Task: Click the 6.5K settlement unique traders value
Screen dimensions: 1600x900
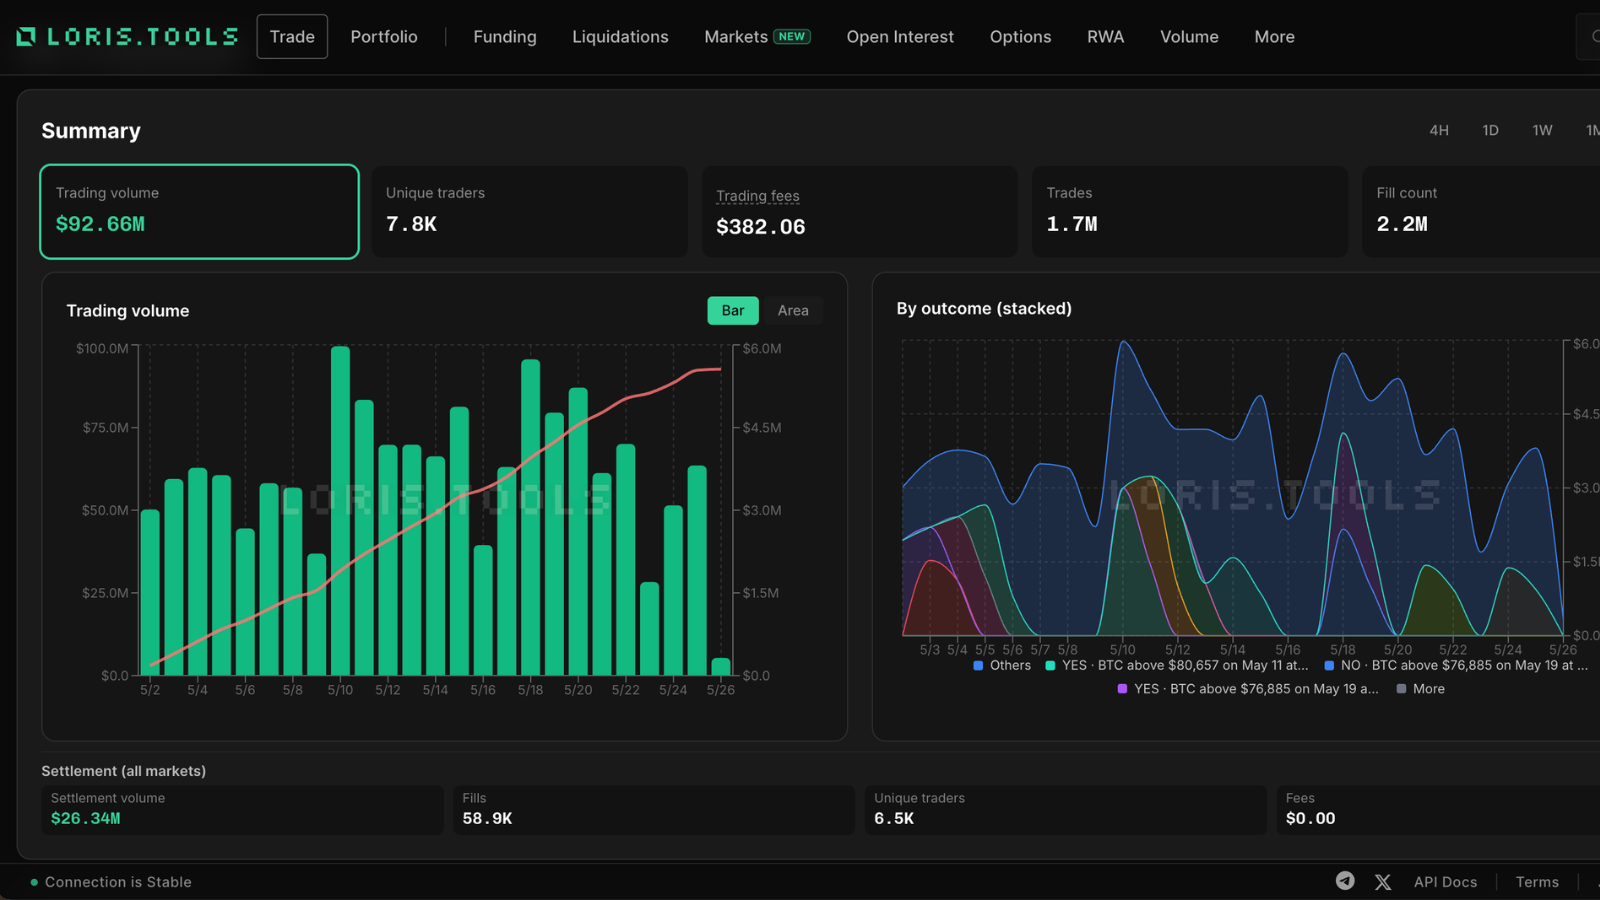Action: [894, 818]
